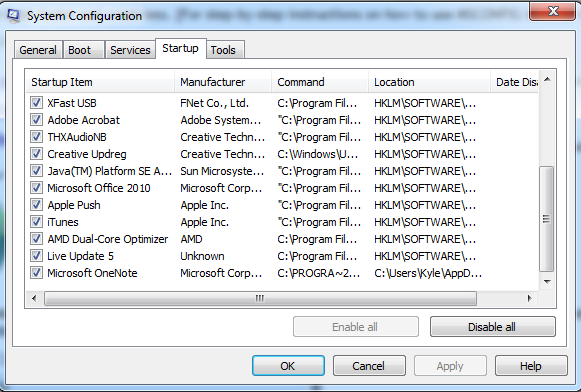
Task: Click the AMD manufacturer cell
Action: pos(191,239)
